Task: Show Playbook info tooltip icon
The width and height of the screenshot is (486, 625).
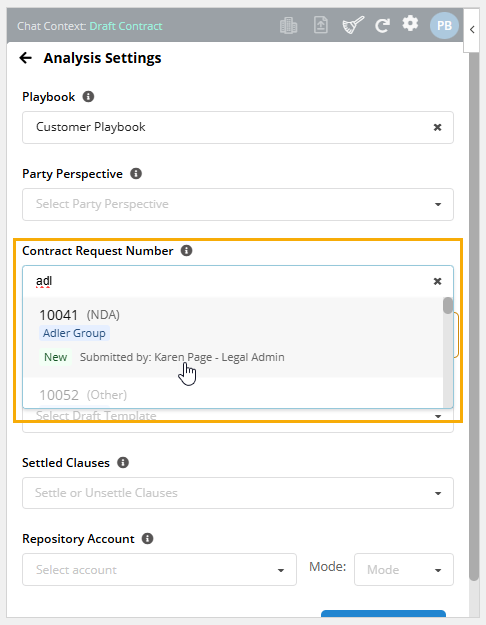Action: tap(88, 96)
